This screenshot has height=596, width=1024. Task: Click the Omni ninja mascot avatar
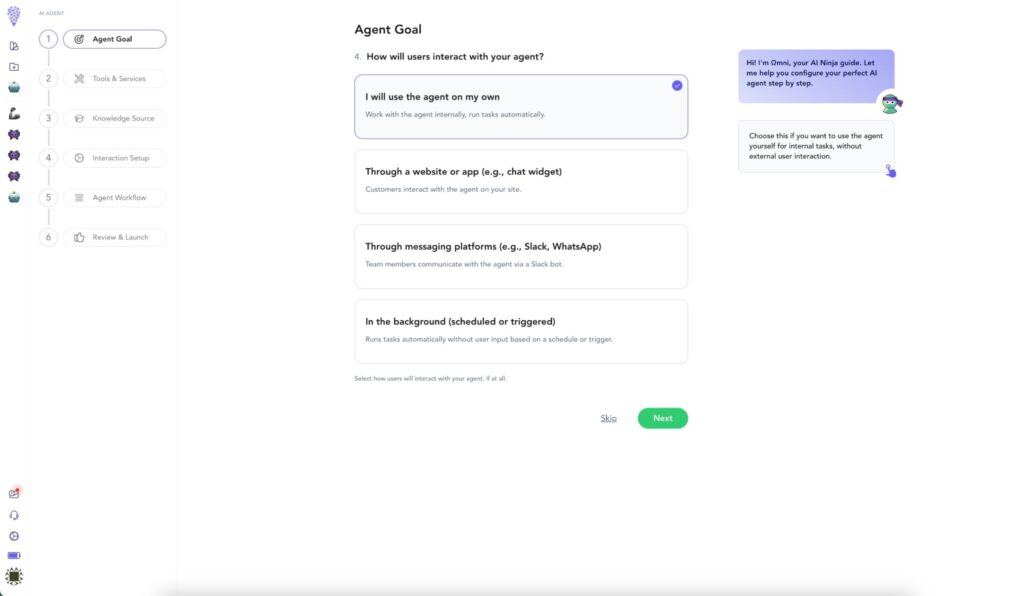[x=890, y=101]
